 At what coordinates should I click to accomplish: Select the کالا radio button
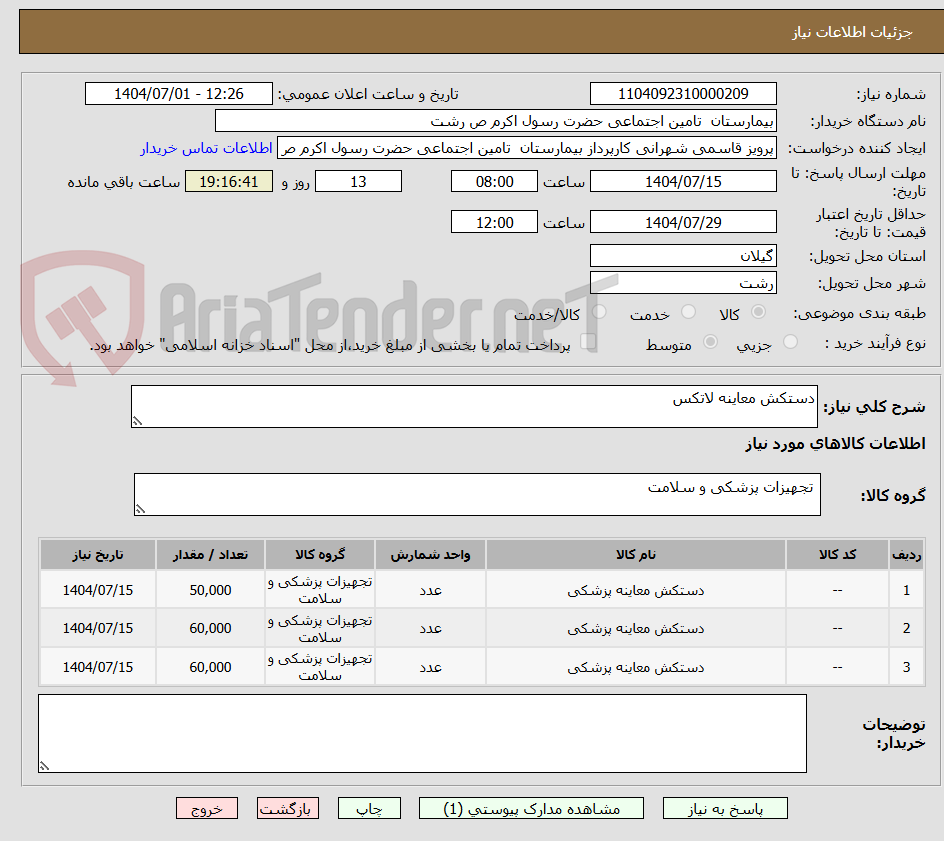click(x=758, y=312)
